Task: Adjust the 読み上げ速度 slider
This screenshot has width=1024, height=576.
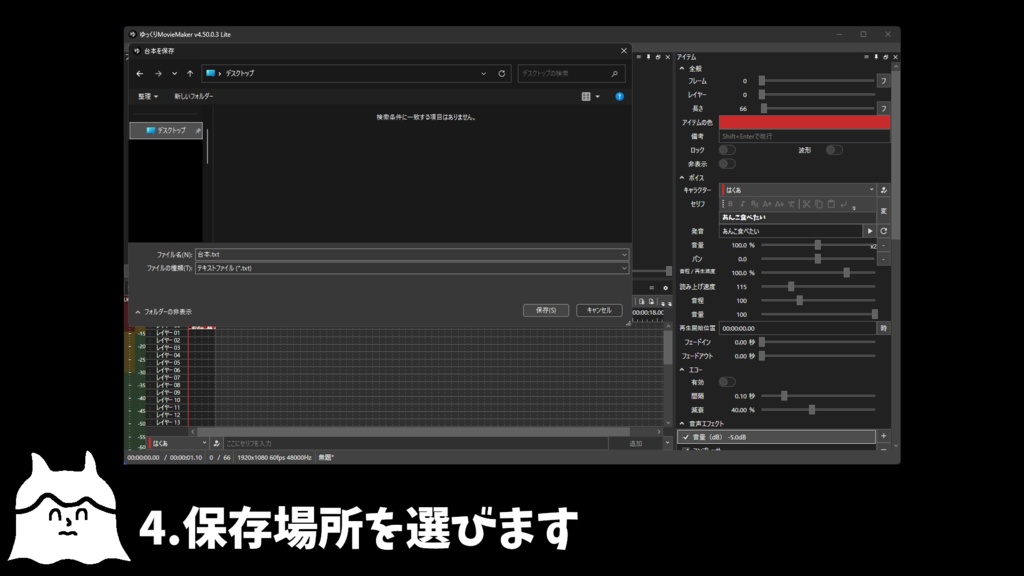Action: coord(818,287)
